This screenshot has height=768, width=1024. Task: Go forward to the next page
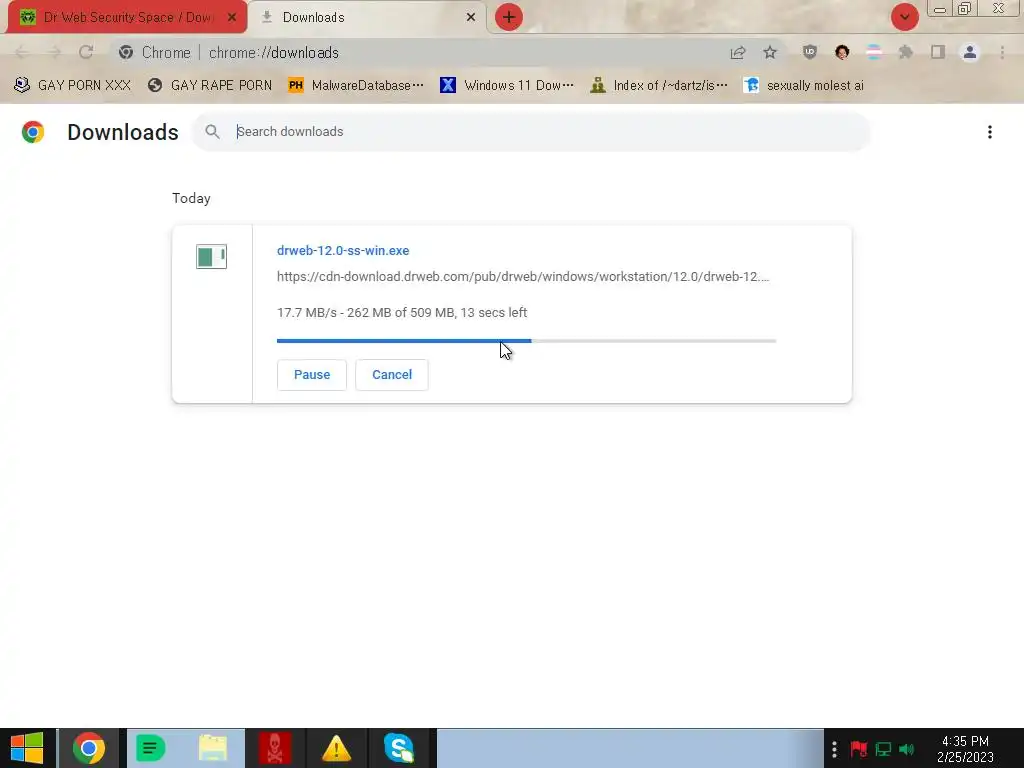(54, 52)
